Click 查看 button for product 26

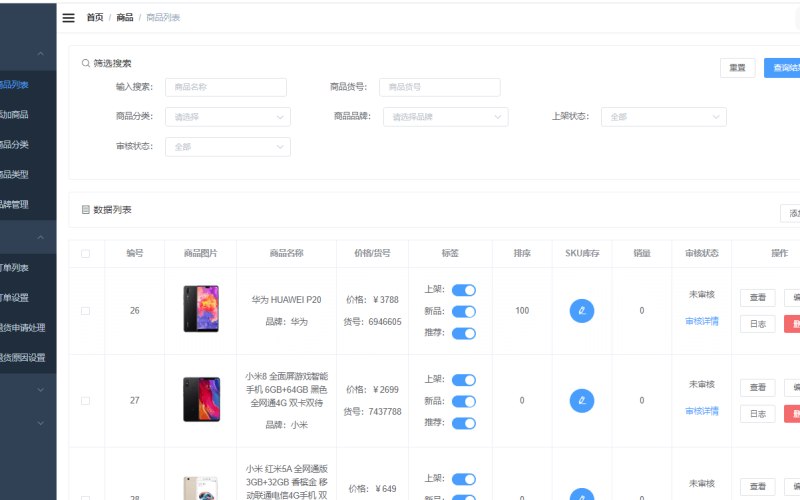coord(758,297)
